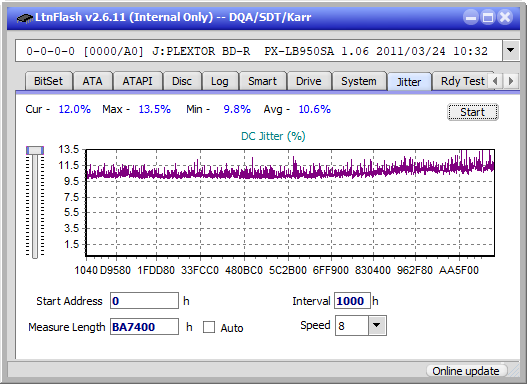Screen dimensions: 527x384
Task: Focus the Start Address input field
Action: [144, 301]
